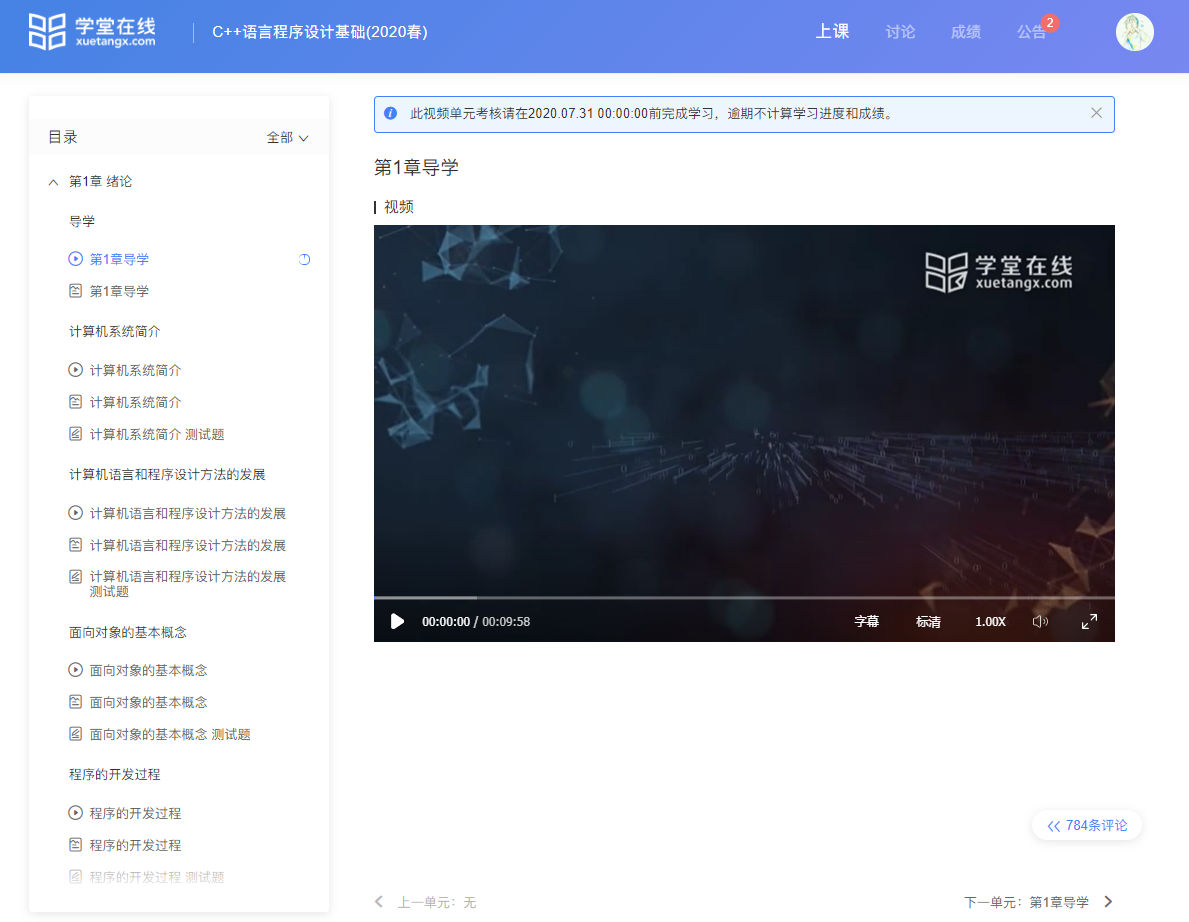The height and width of the screenshot is (922, 1189).
Task: Open the 全部 filter dropdown
Action: [287, 138]
